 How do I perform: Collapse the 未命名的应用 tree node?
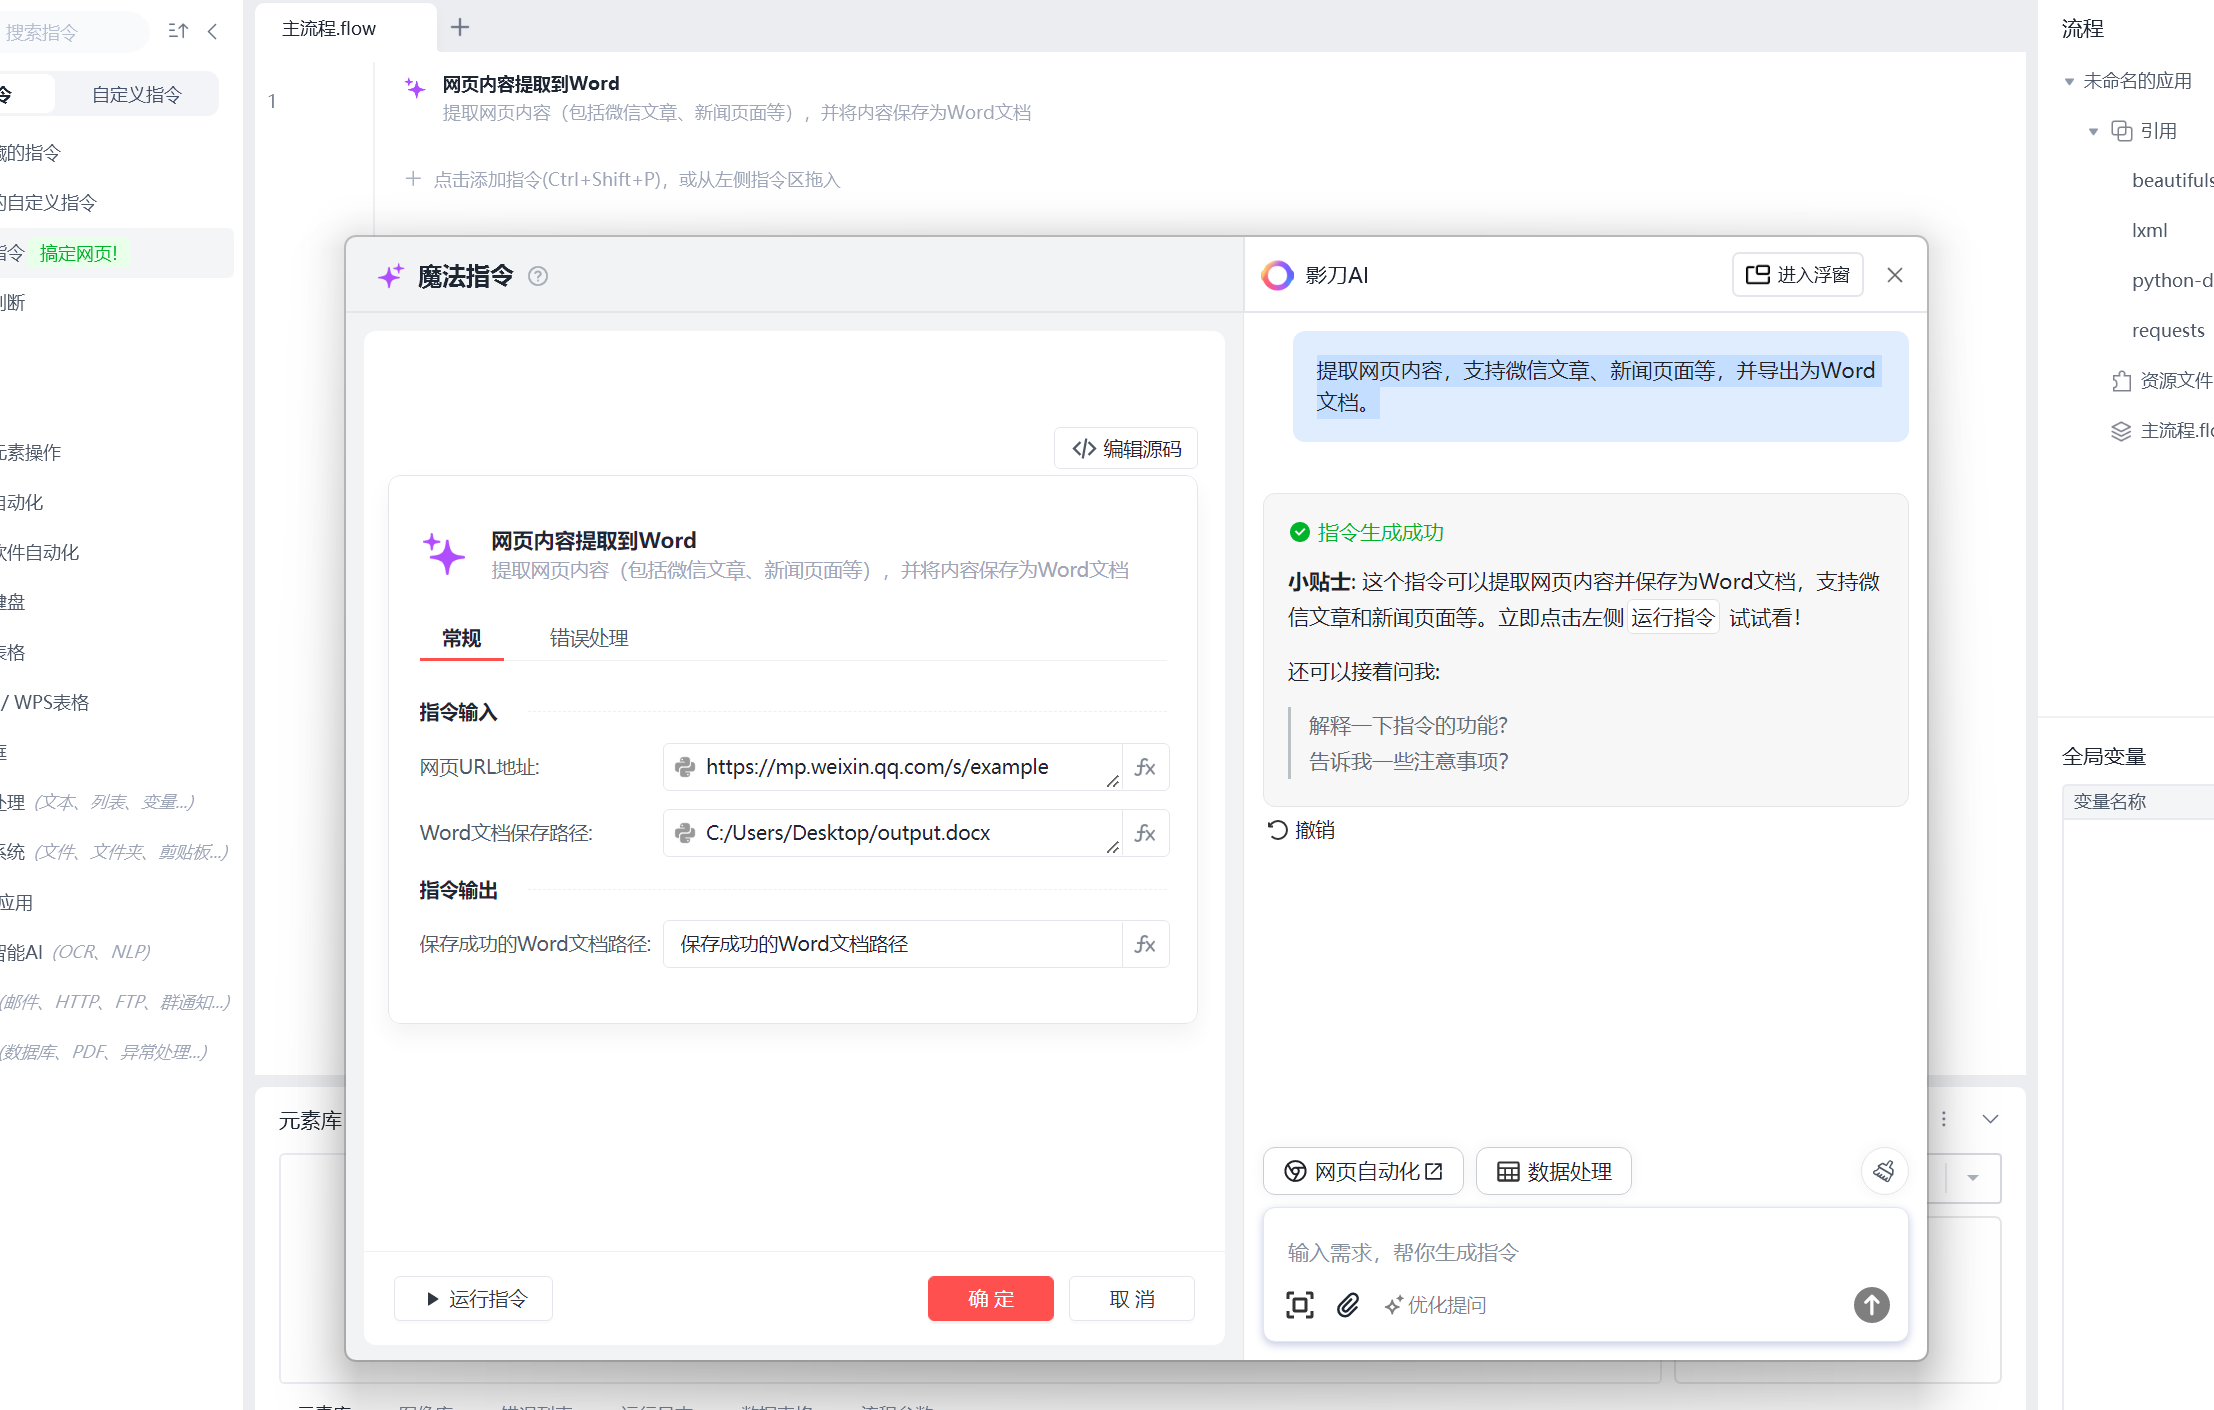[x=2069, y=81]
